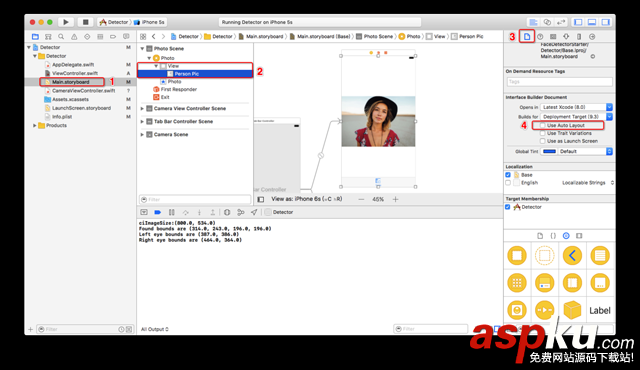This screenshot has height=370, width=640.
Task: Open the Symbol navigator tab
Action: click(48, 37)
